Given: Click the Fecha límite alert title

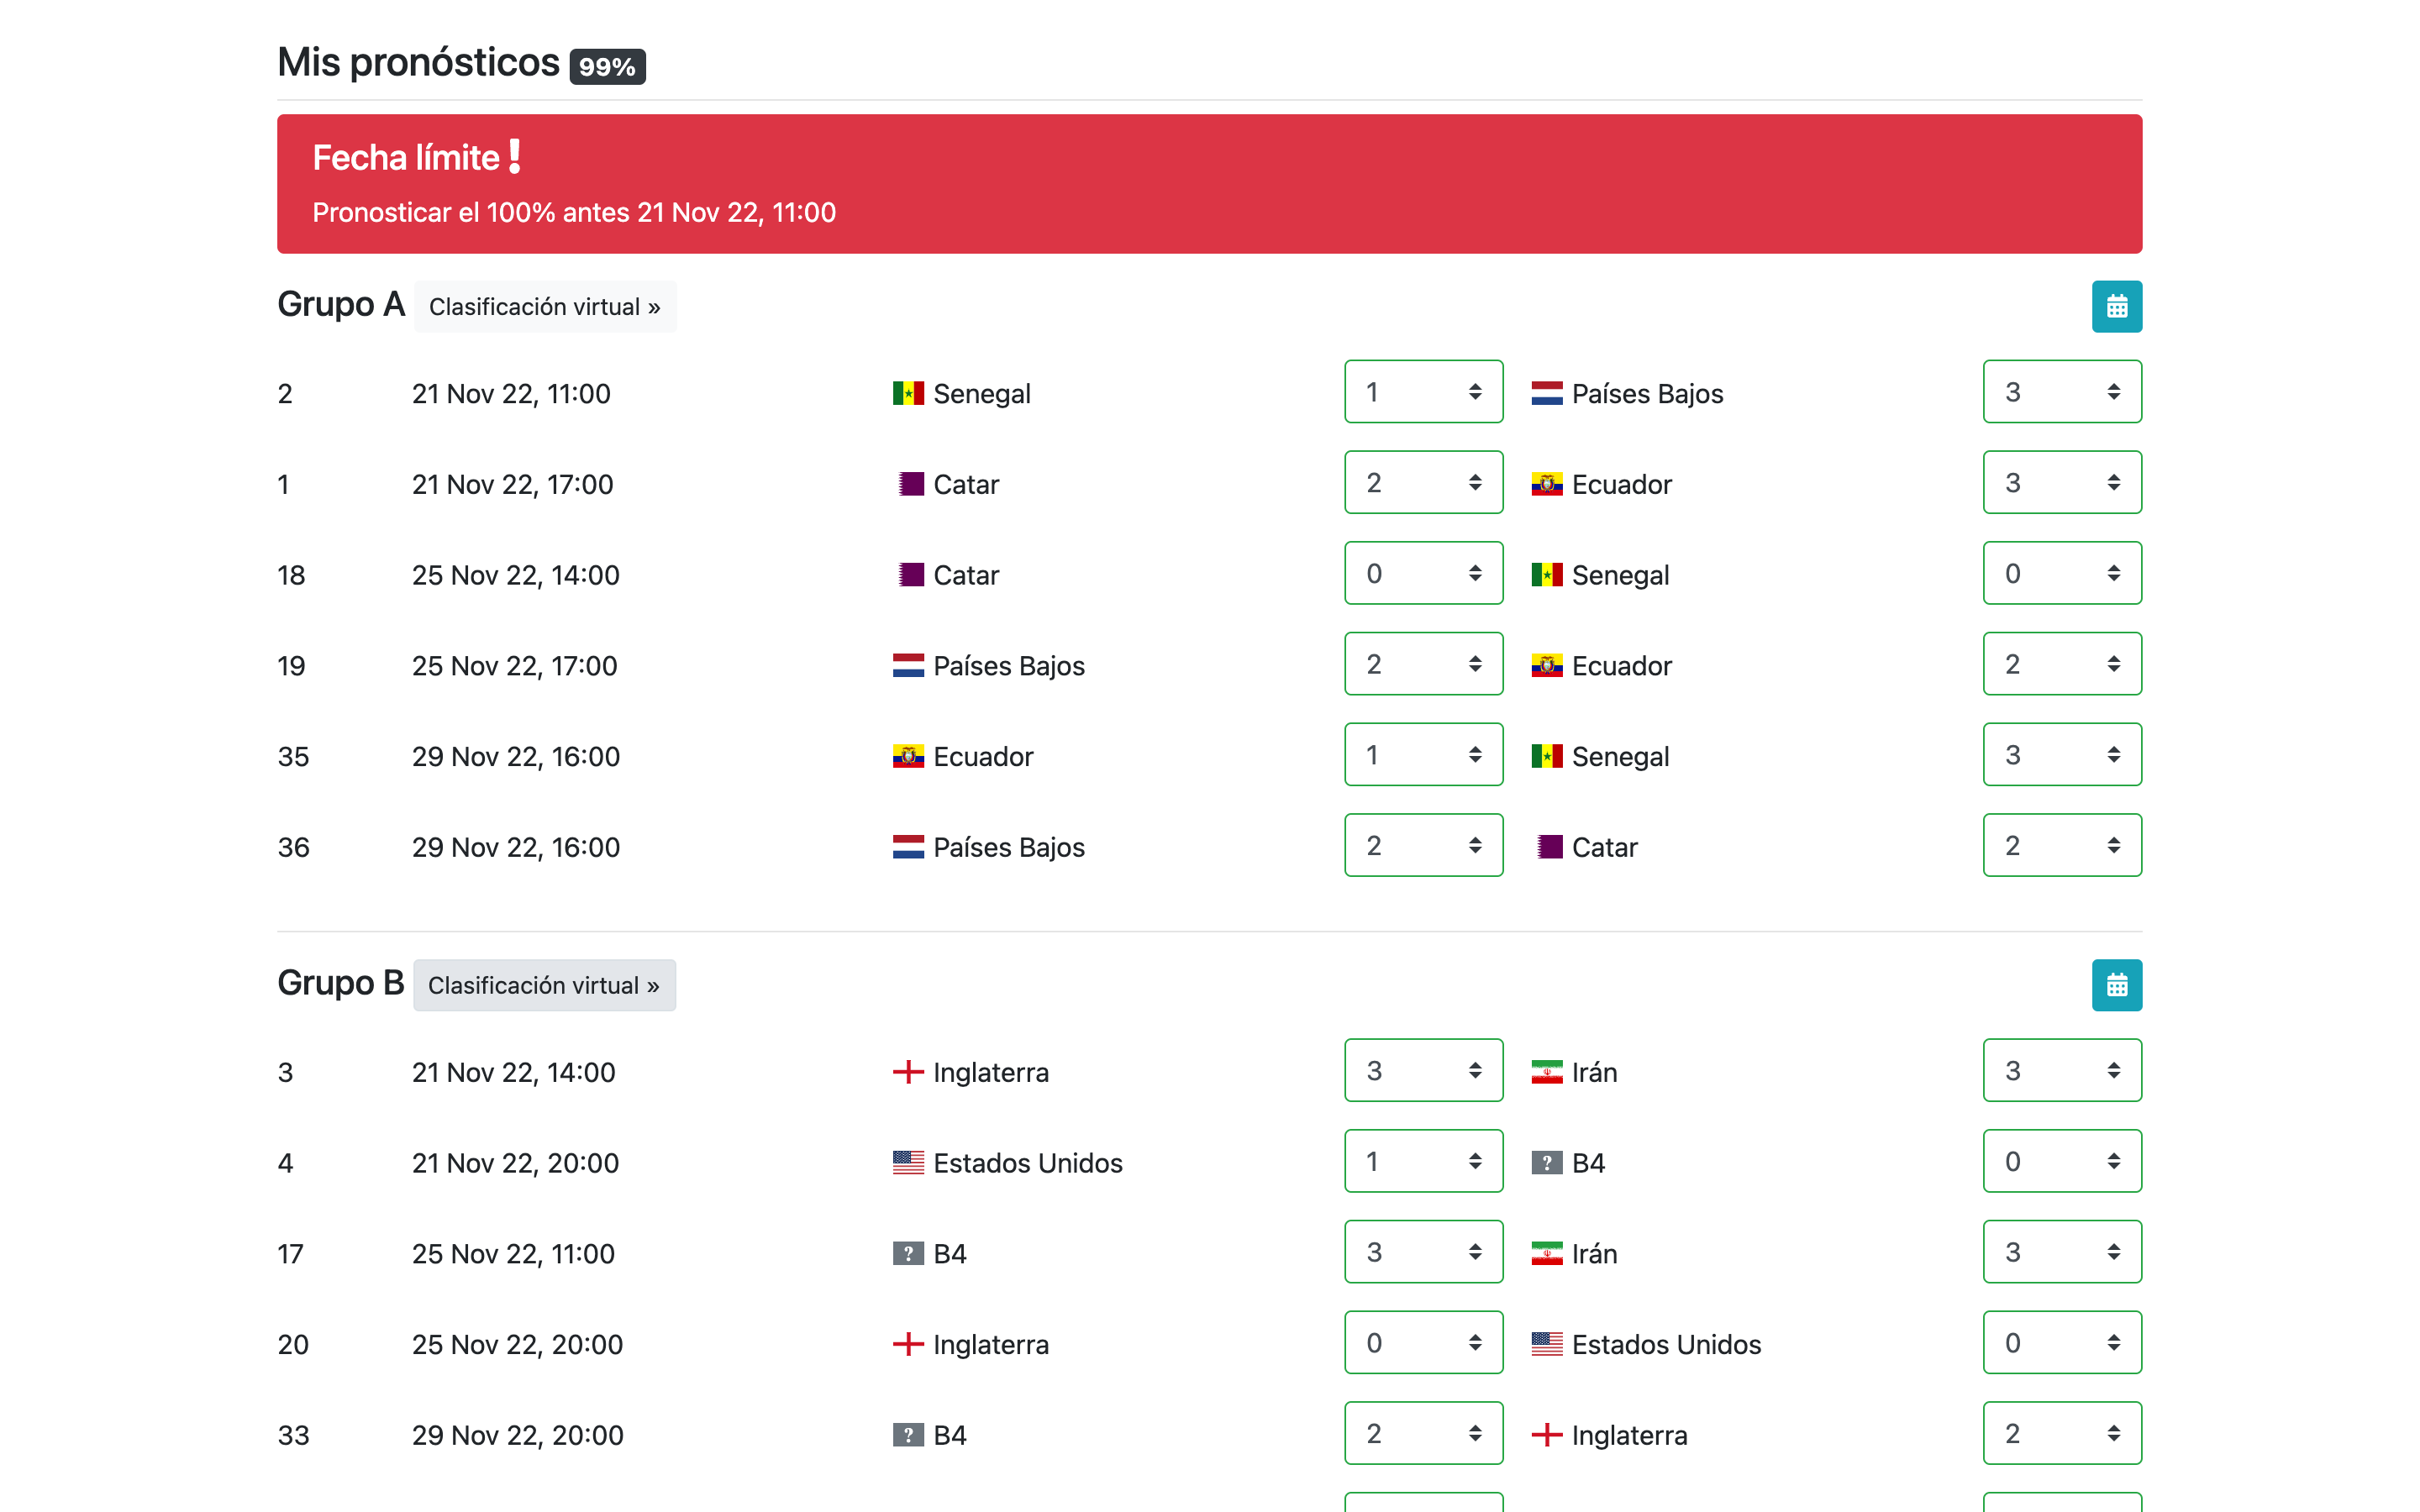Looking at the screenshot, I should [x=405, y=157].
